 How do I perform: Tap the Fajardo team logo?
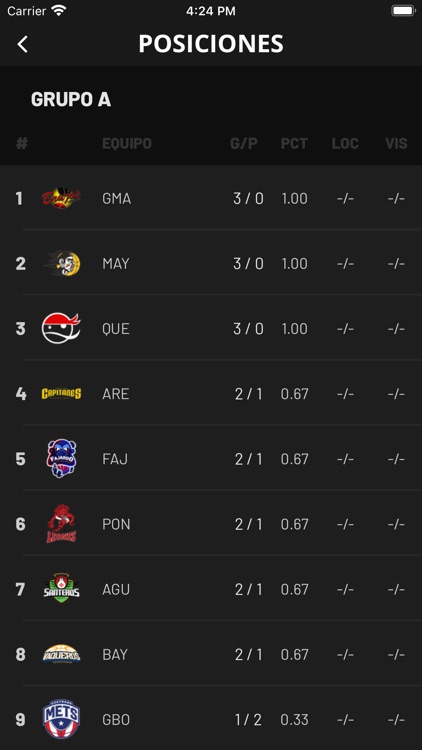point(61,459)
